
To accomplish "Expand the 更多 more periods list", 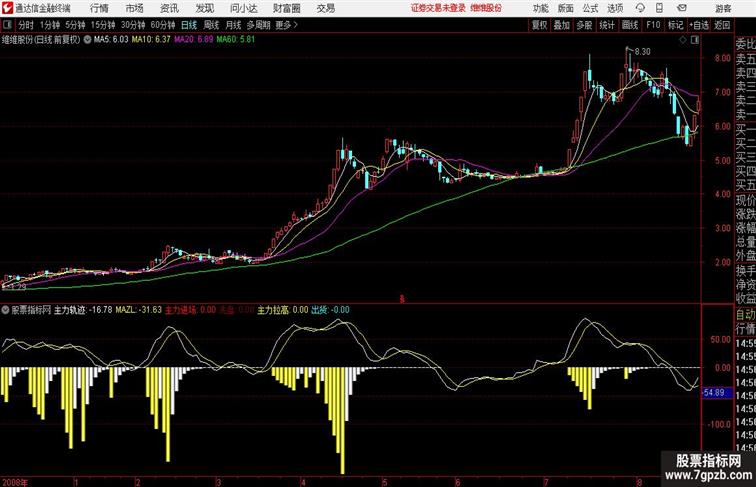I will (286, 25).
